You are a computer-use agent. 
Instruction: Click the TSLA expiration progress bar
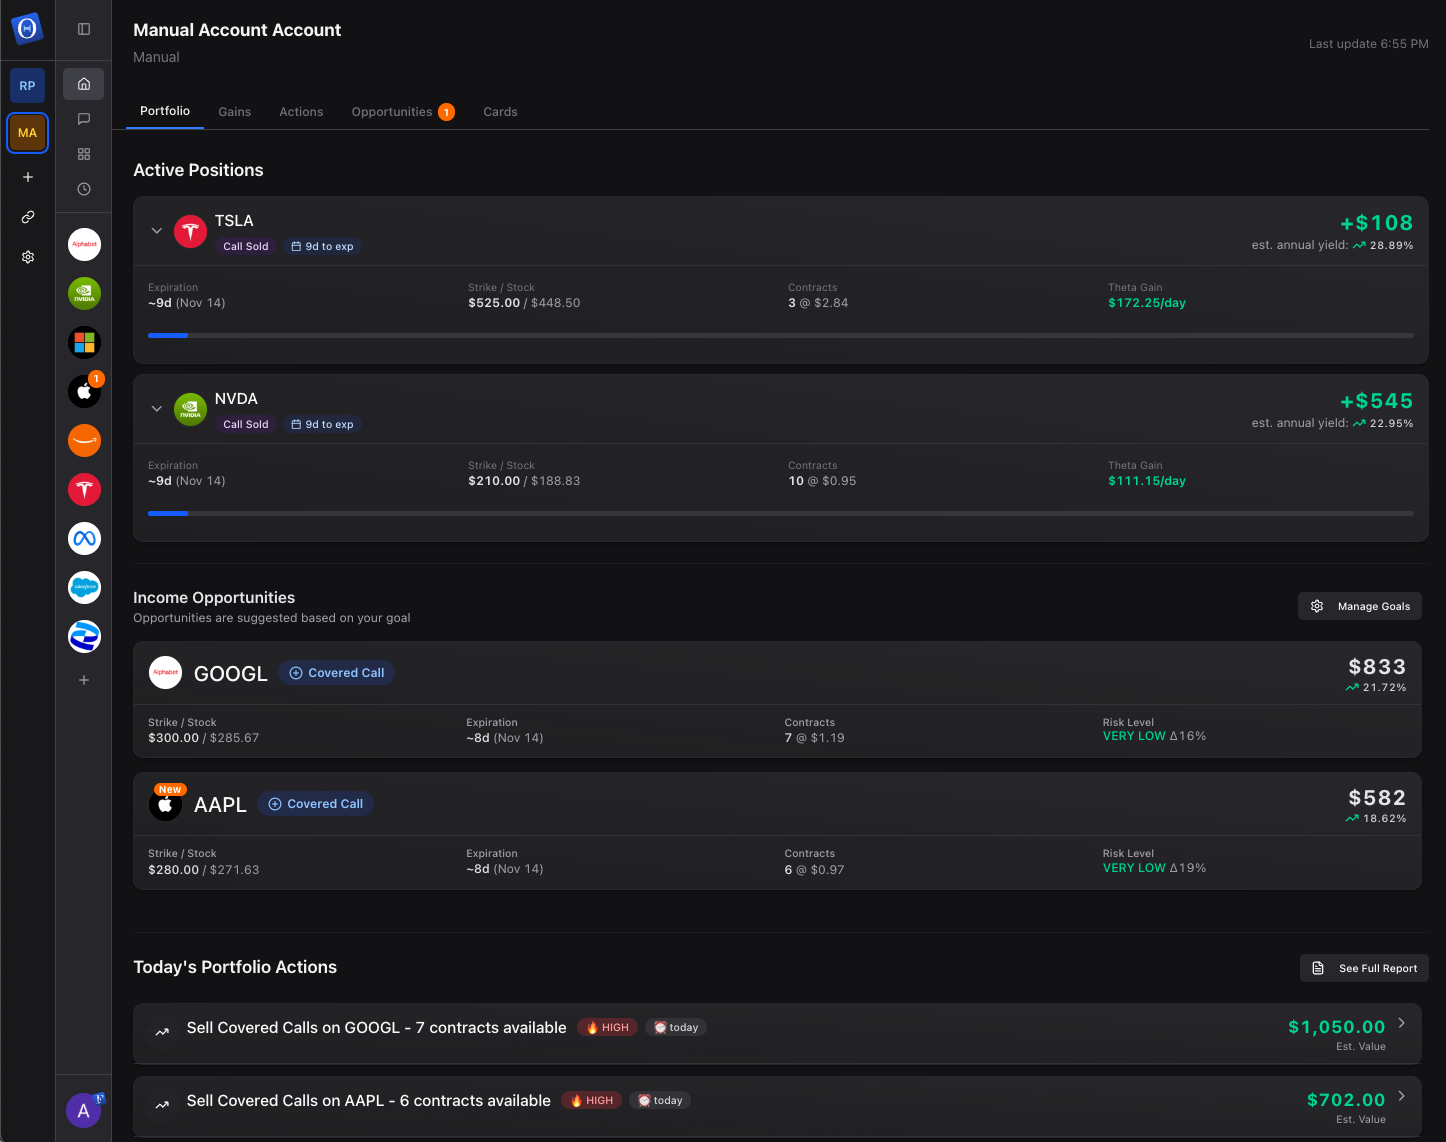pyautogui.click(x=780, y=336)
